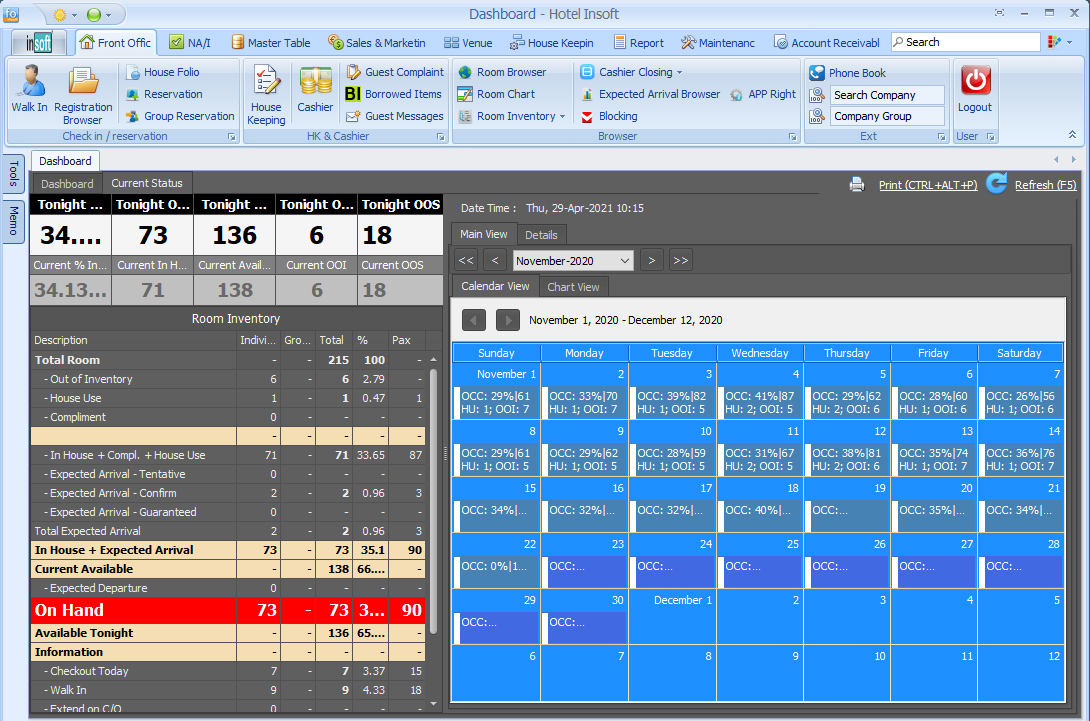Open Expected Arrival Browser

[x=658, y=94]
